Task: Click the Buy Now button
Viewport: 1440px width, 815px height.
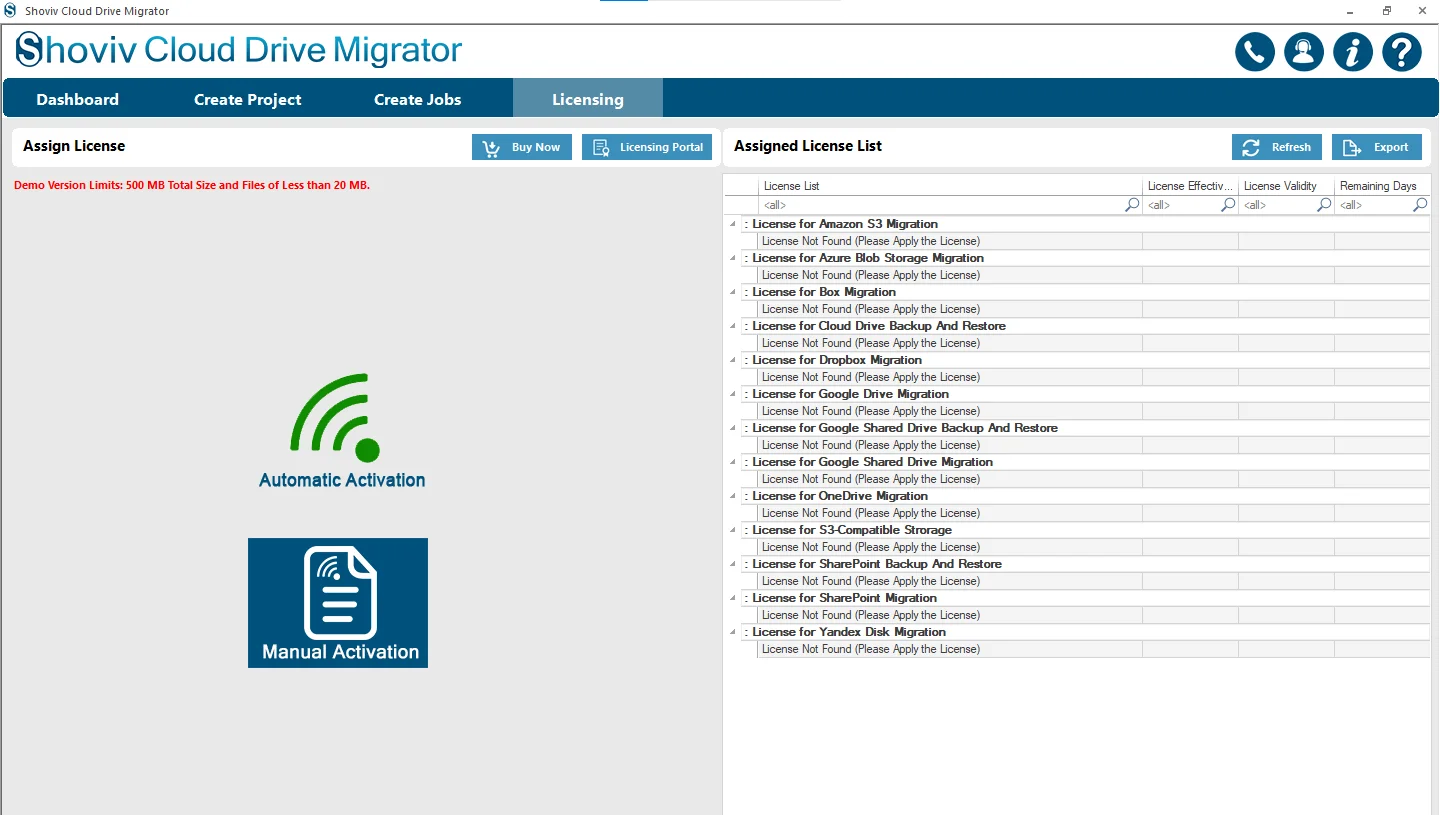Action: tap(522, 147)
